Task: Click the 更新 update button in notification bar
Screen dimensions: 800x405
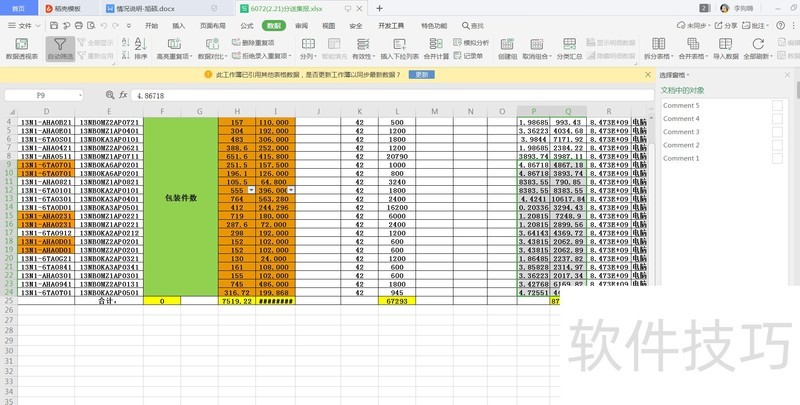Action: [x=421, y=75]
